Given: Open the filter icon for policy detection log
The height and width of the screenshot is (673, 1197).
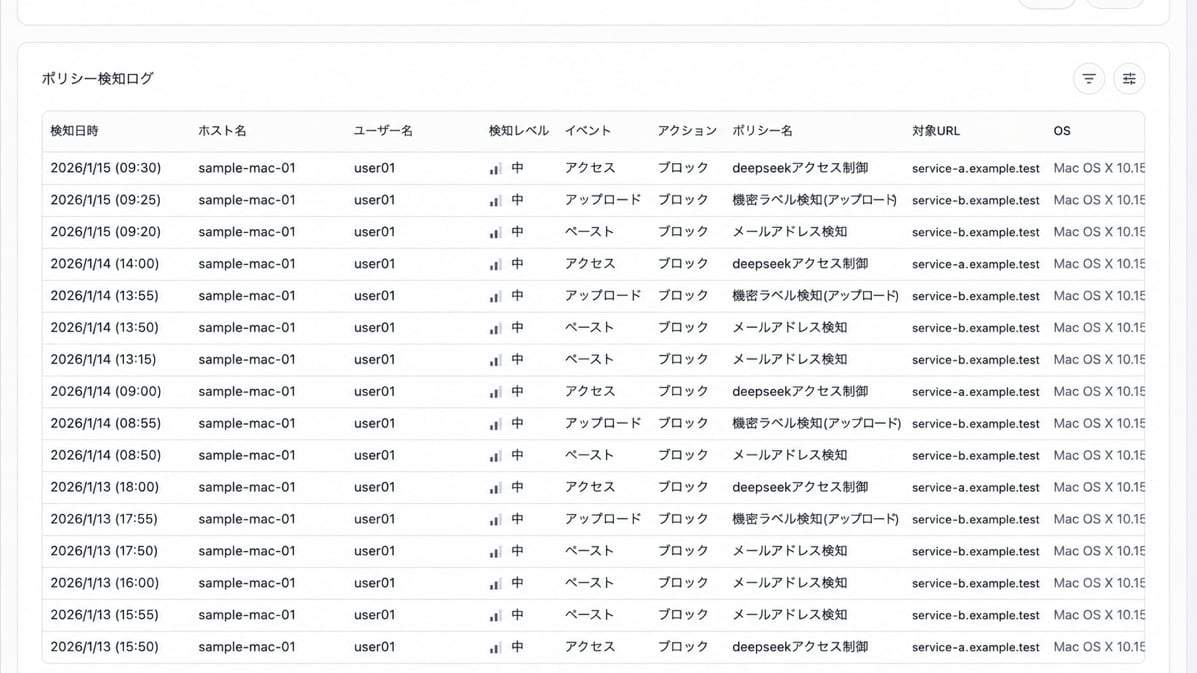Looking at the screenshot, I should tap(1089, 79).
